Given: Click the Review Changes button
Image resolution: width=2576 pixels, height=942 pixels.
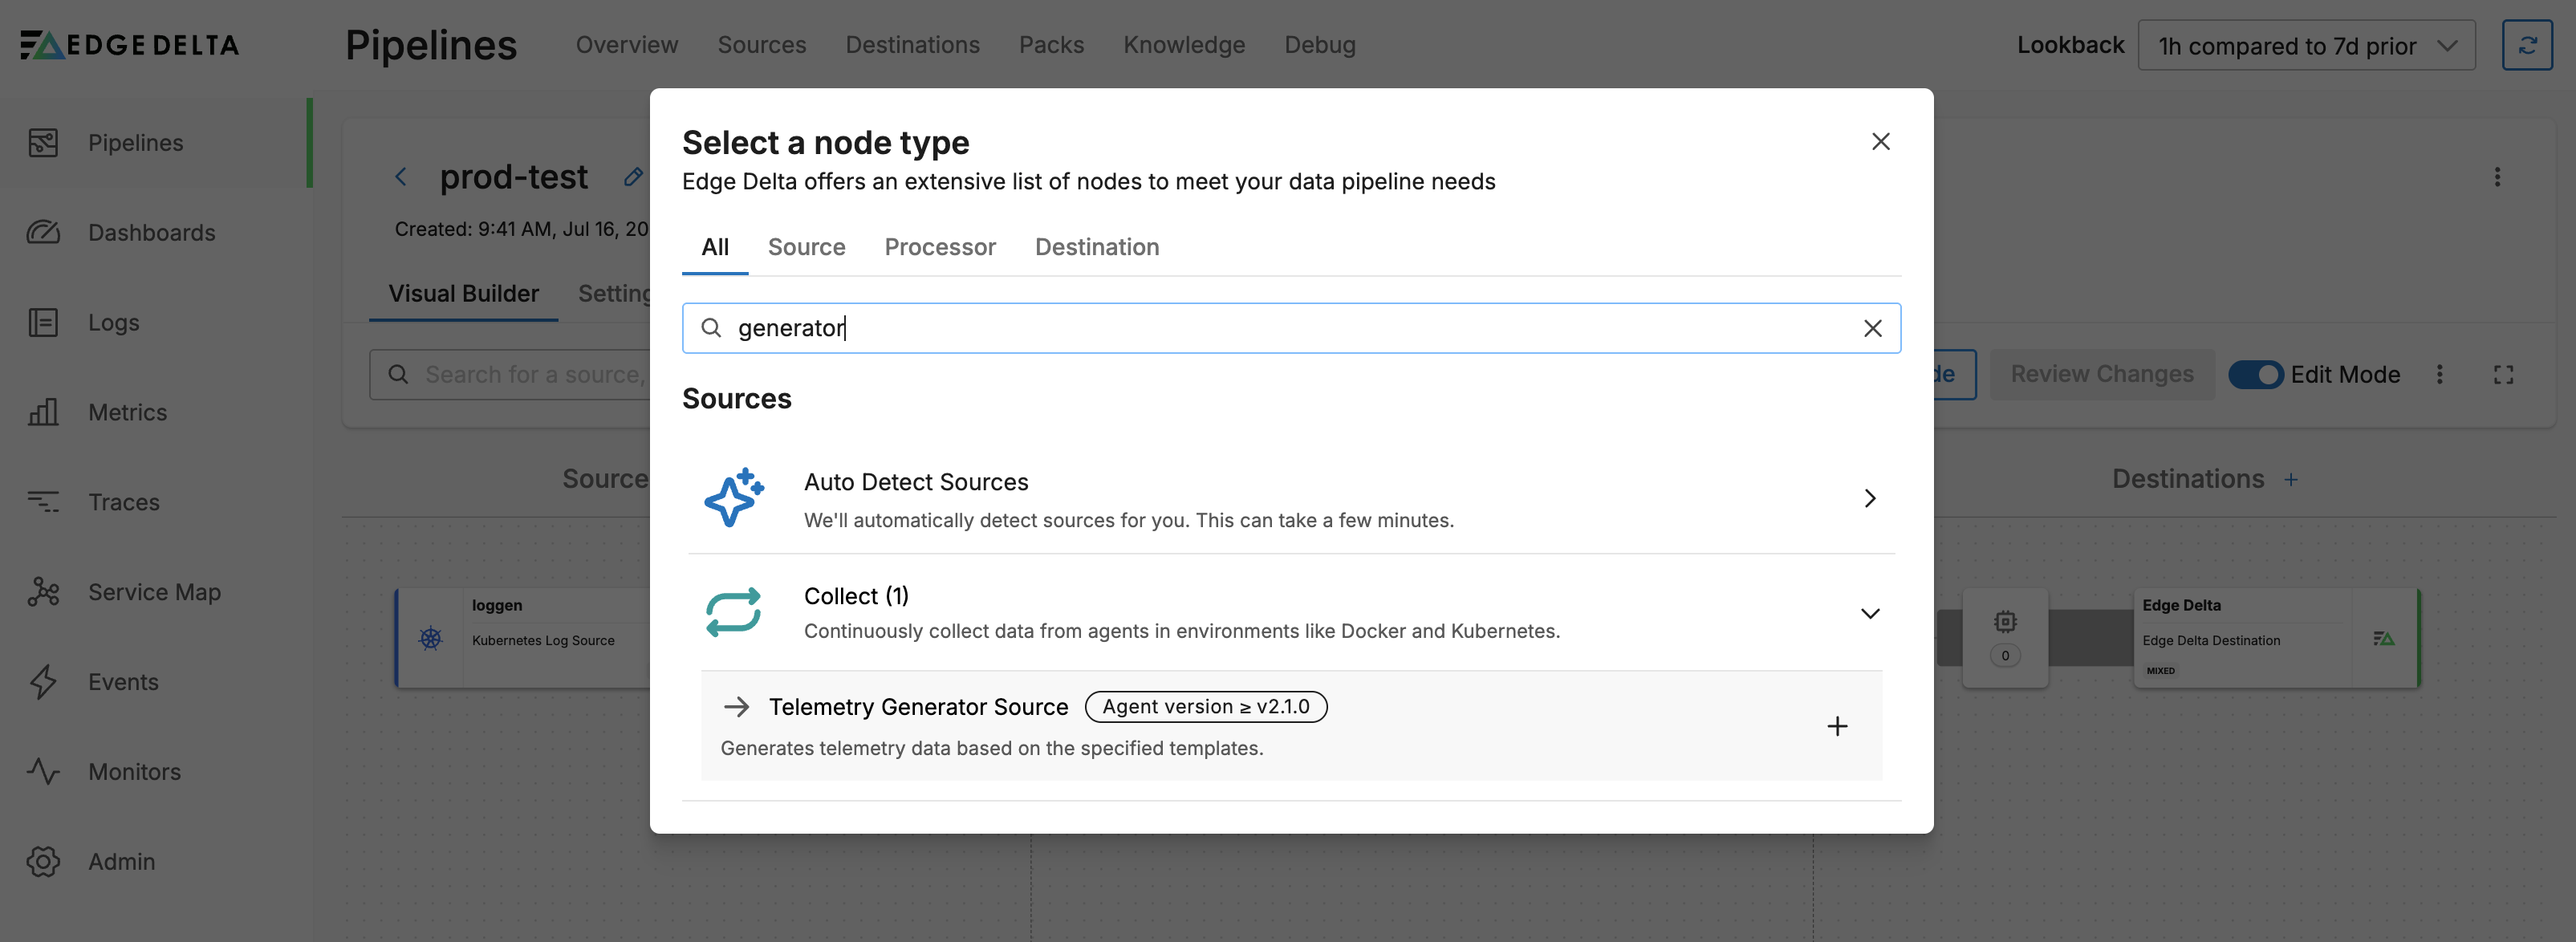Looking at the screenshot, I should pos(2101,374).
